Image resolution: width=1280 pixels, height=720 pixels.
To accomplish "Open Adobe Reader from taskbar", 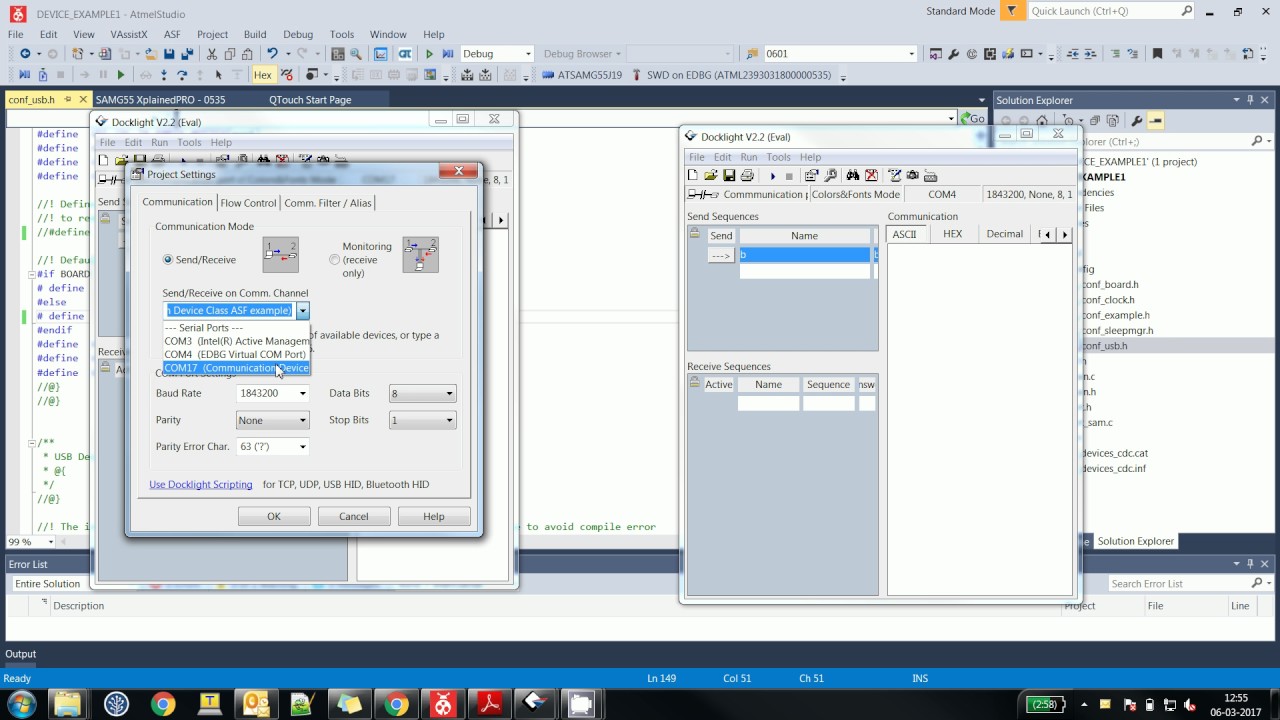I will tap(489, 704).
